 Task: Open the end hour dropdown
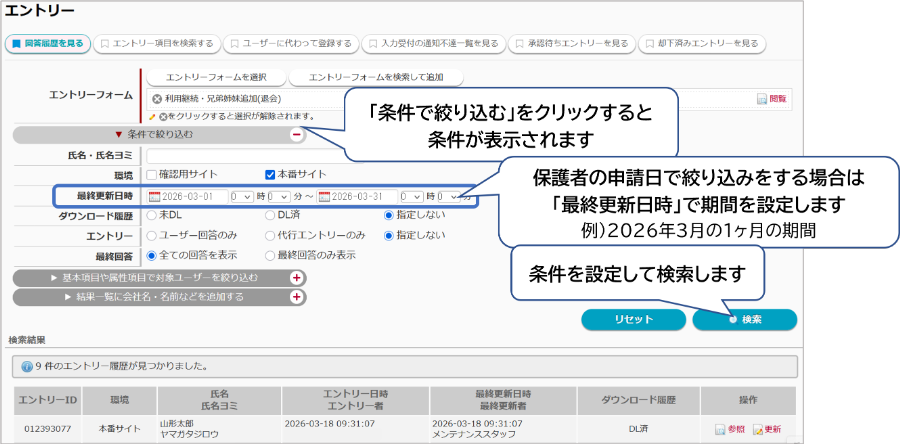[410, 196]
